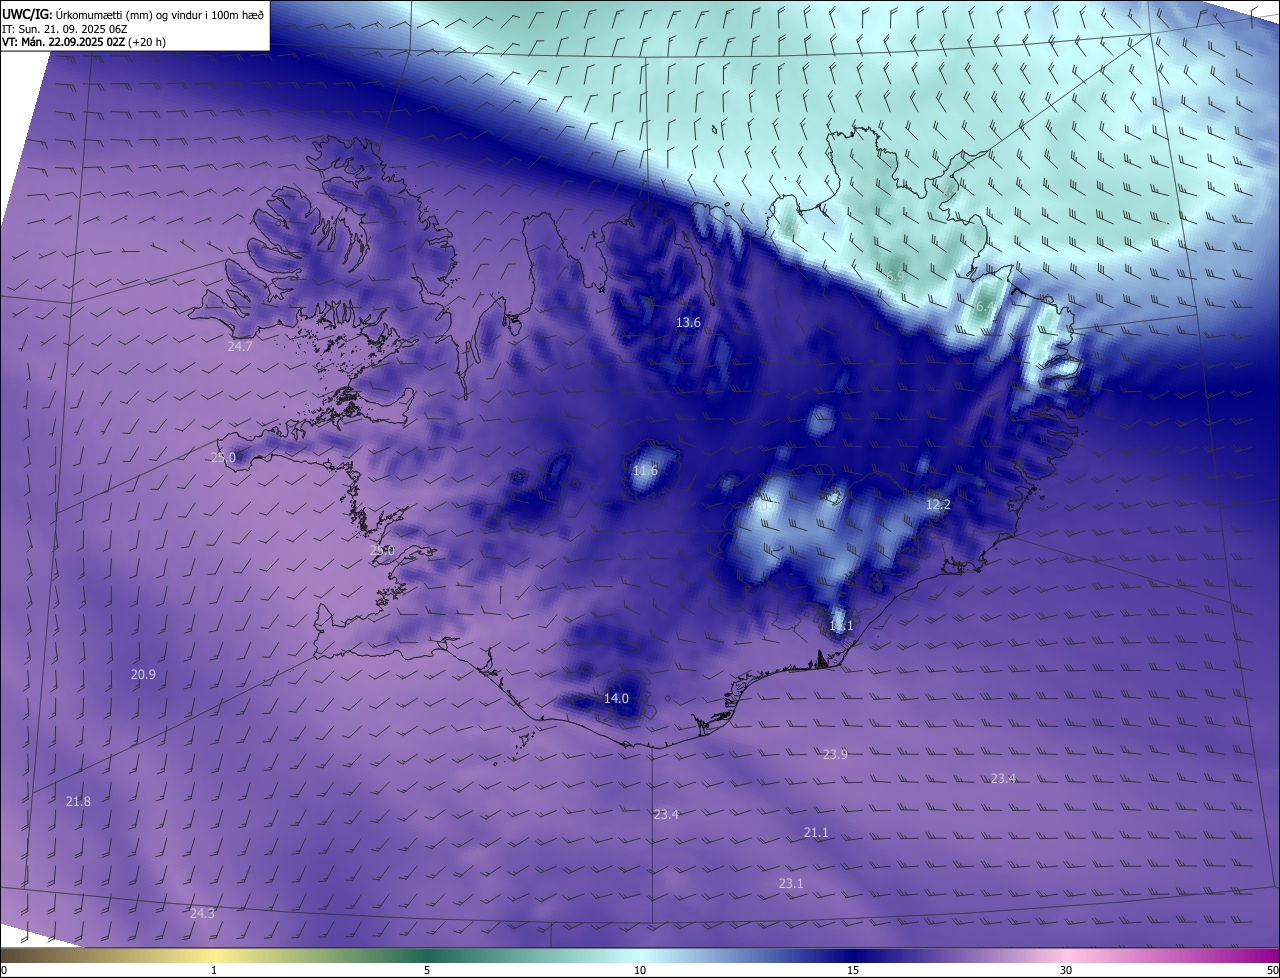Viewport: 1280px width, 978px height.
Task: Click the colorbar tick label 50
Action: point(1272,970)
